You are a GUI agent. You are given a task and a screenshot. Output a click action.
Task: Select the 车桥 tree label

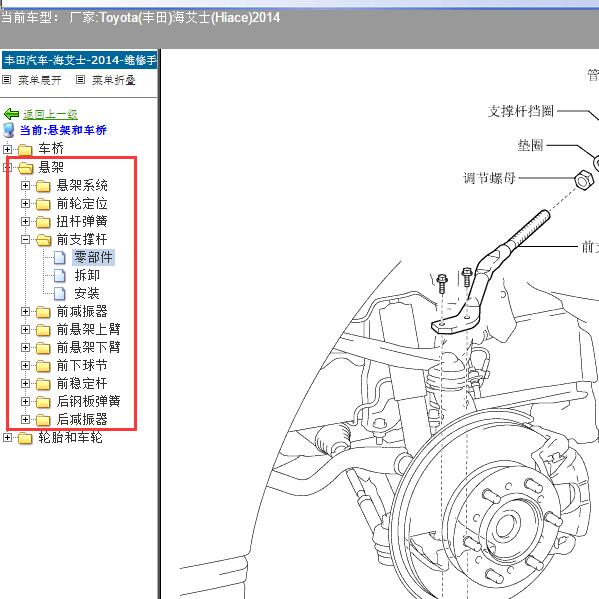coord(51,149)
